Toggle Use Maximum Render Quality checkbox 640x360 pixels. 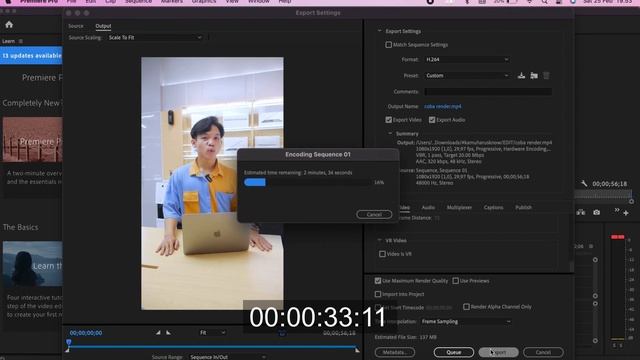[x=378, y=281]
